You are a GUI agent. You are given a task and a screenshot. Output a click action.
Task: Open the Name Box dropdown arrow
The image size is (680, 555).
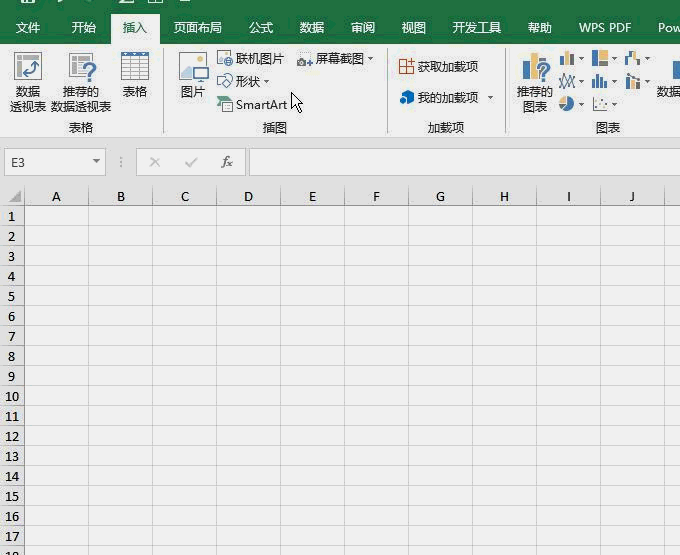[x=97, y=162]
